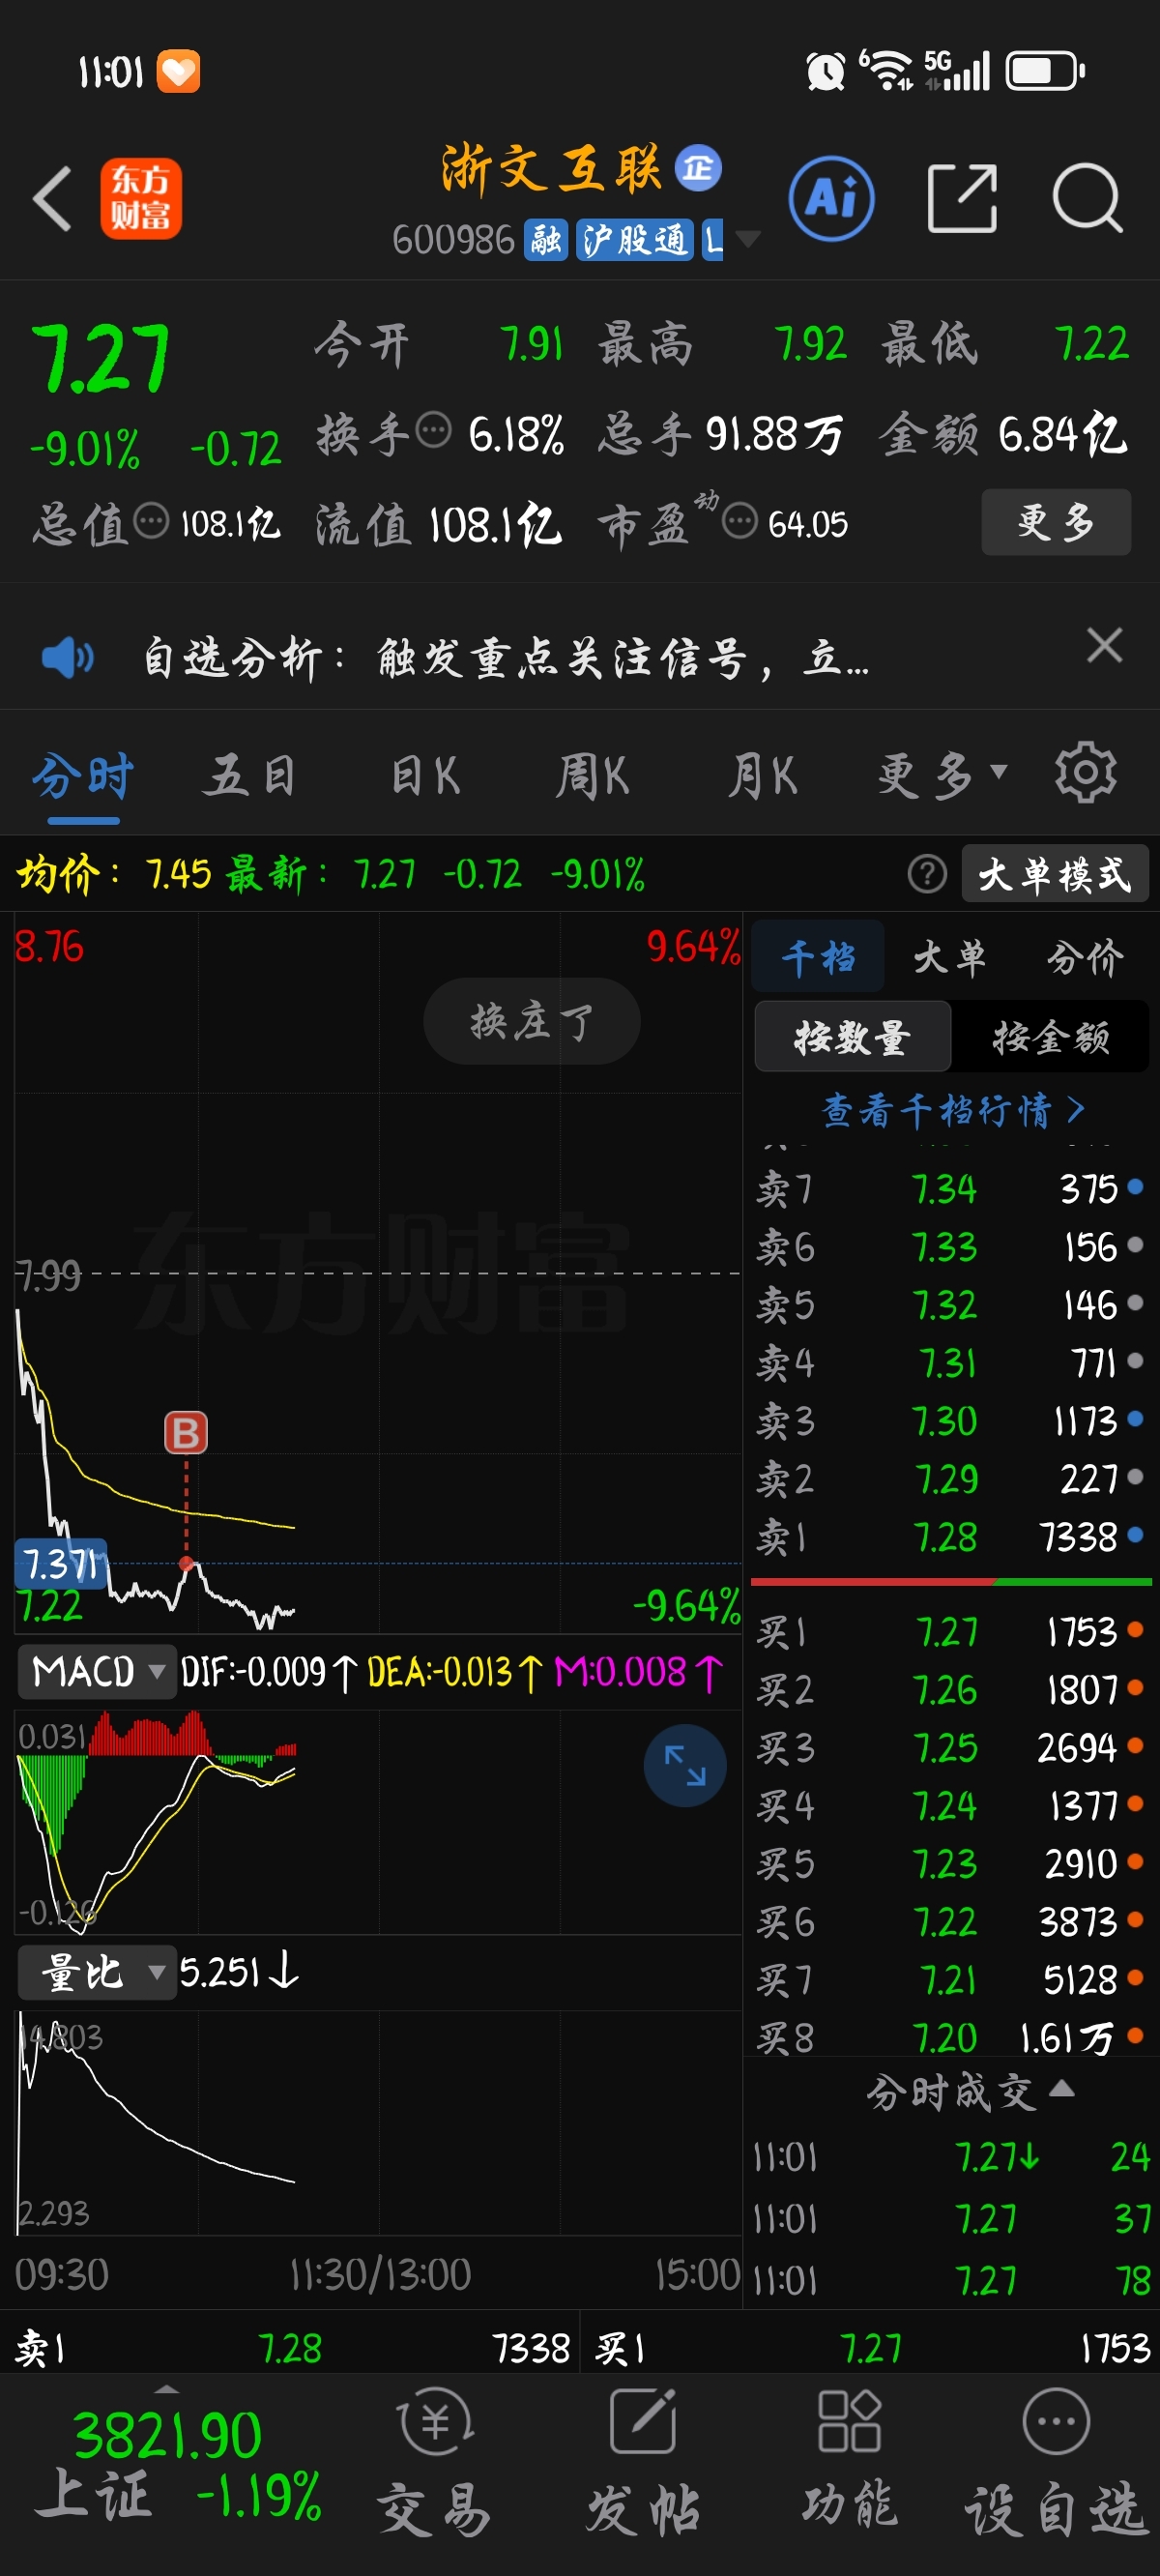Tap the Wi-Fi status icon

pyautogui.click(x=886, y=70)
